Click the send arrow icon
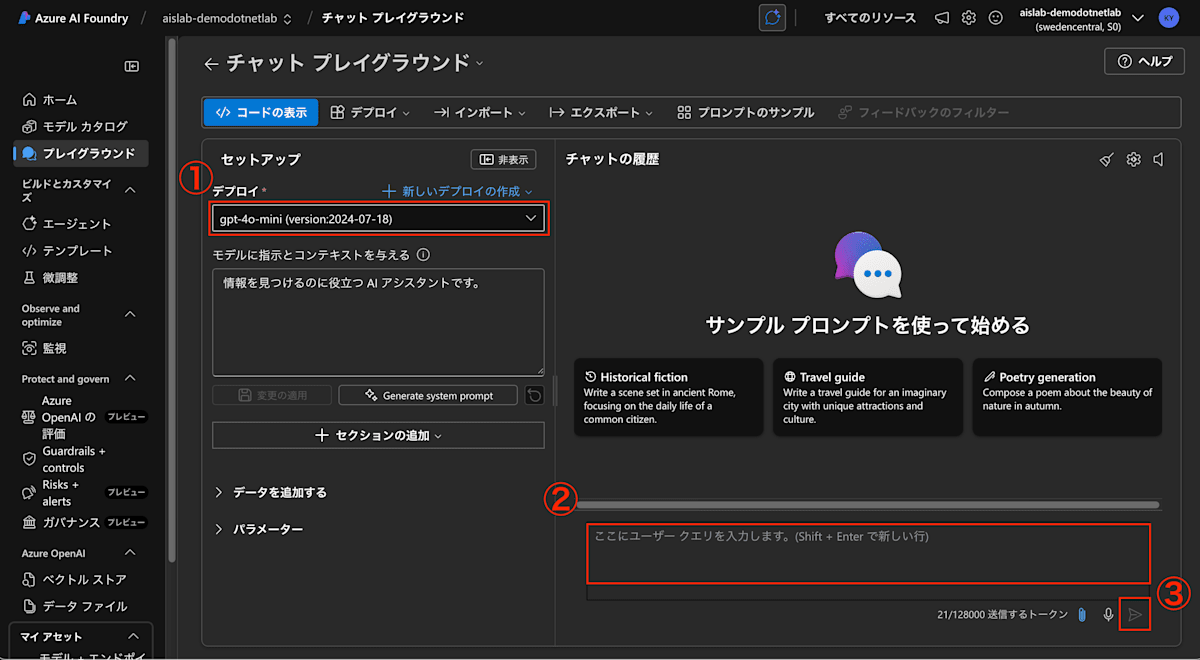 [x=1135, y=614]
